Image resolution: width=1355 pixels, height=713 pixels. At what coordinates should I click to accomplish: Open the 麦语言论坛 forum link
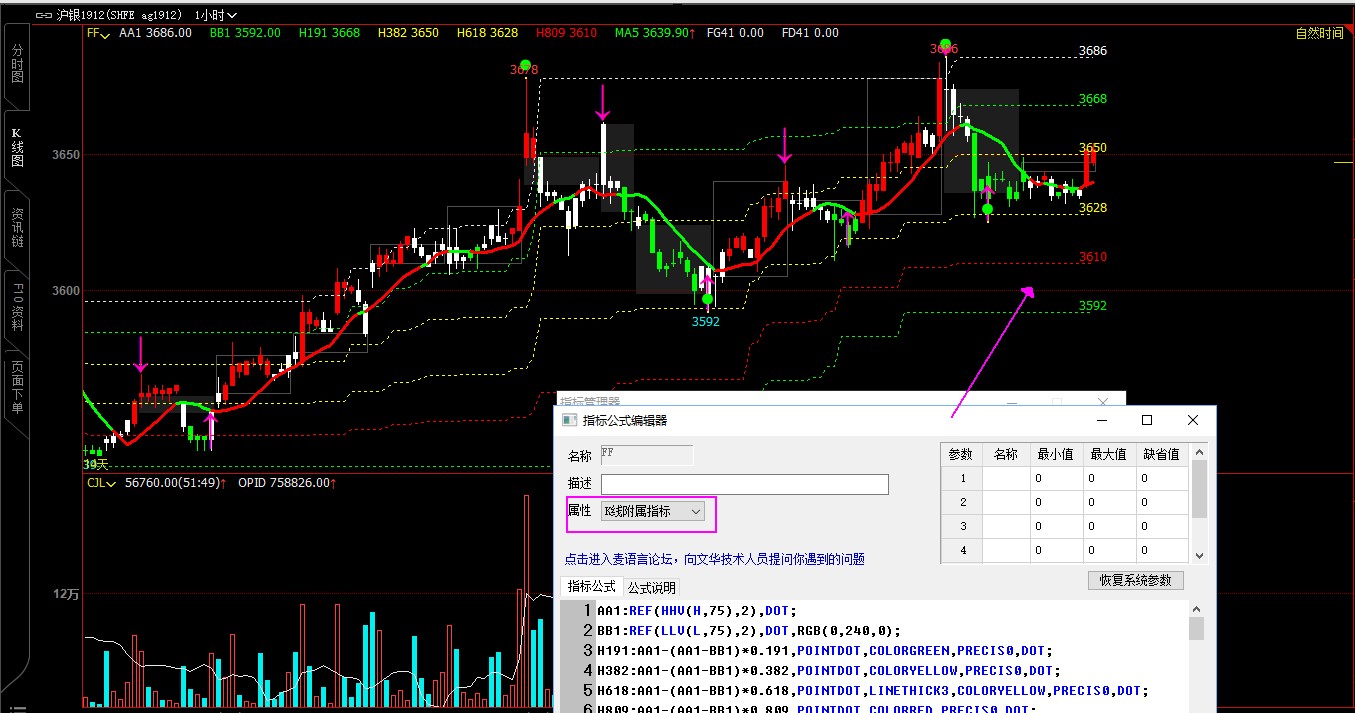click(714, 559)
